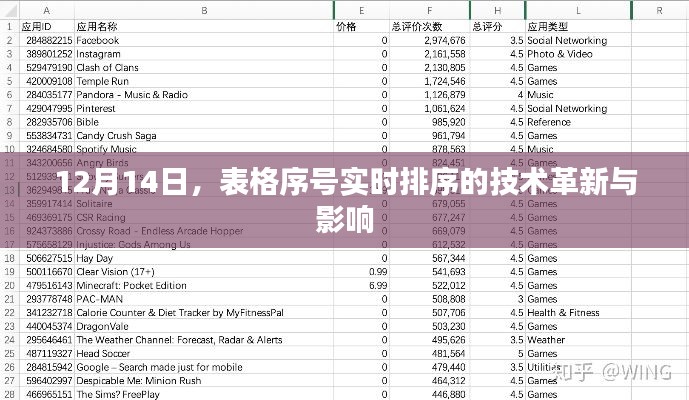Viewport: 689px width, 400px height.
Task: Click app ID 284882215 cell
Action: (x=47, y=40)
